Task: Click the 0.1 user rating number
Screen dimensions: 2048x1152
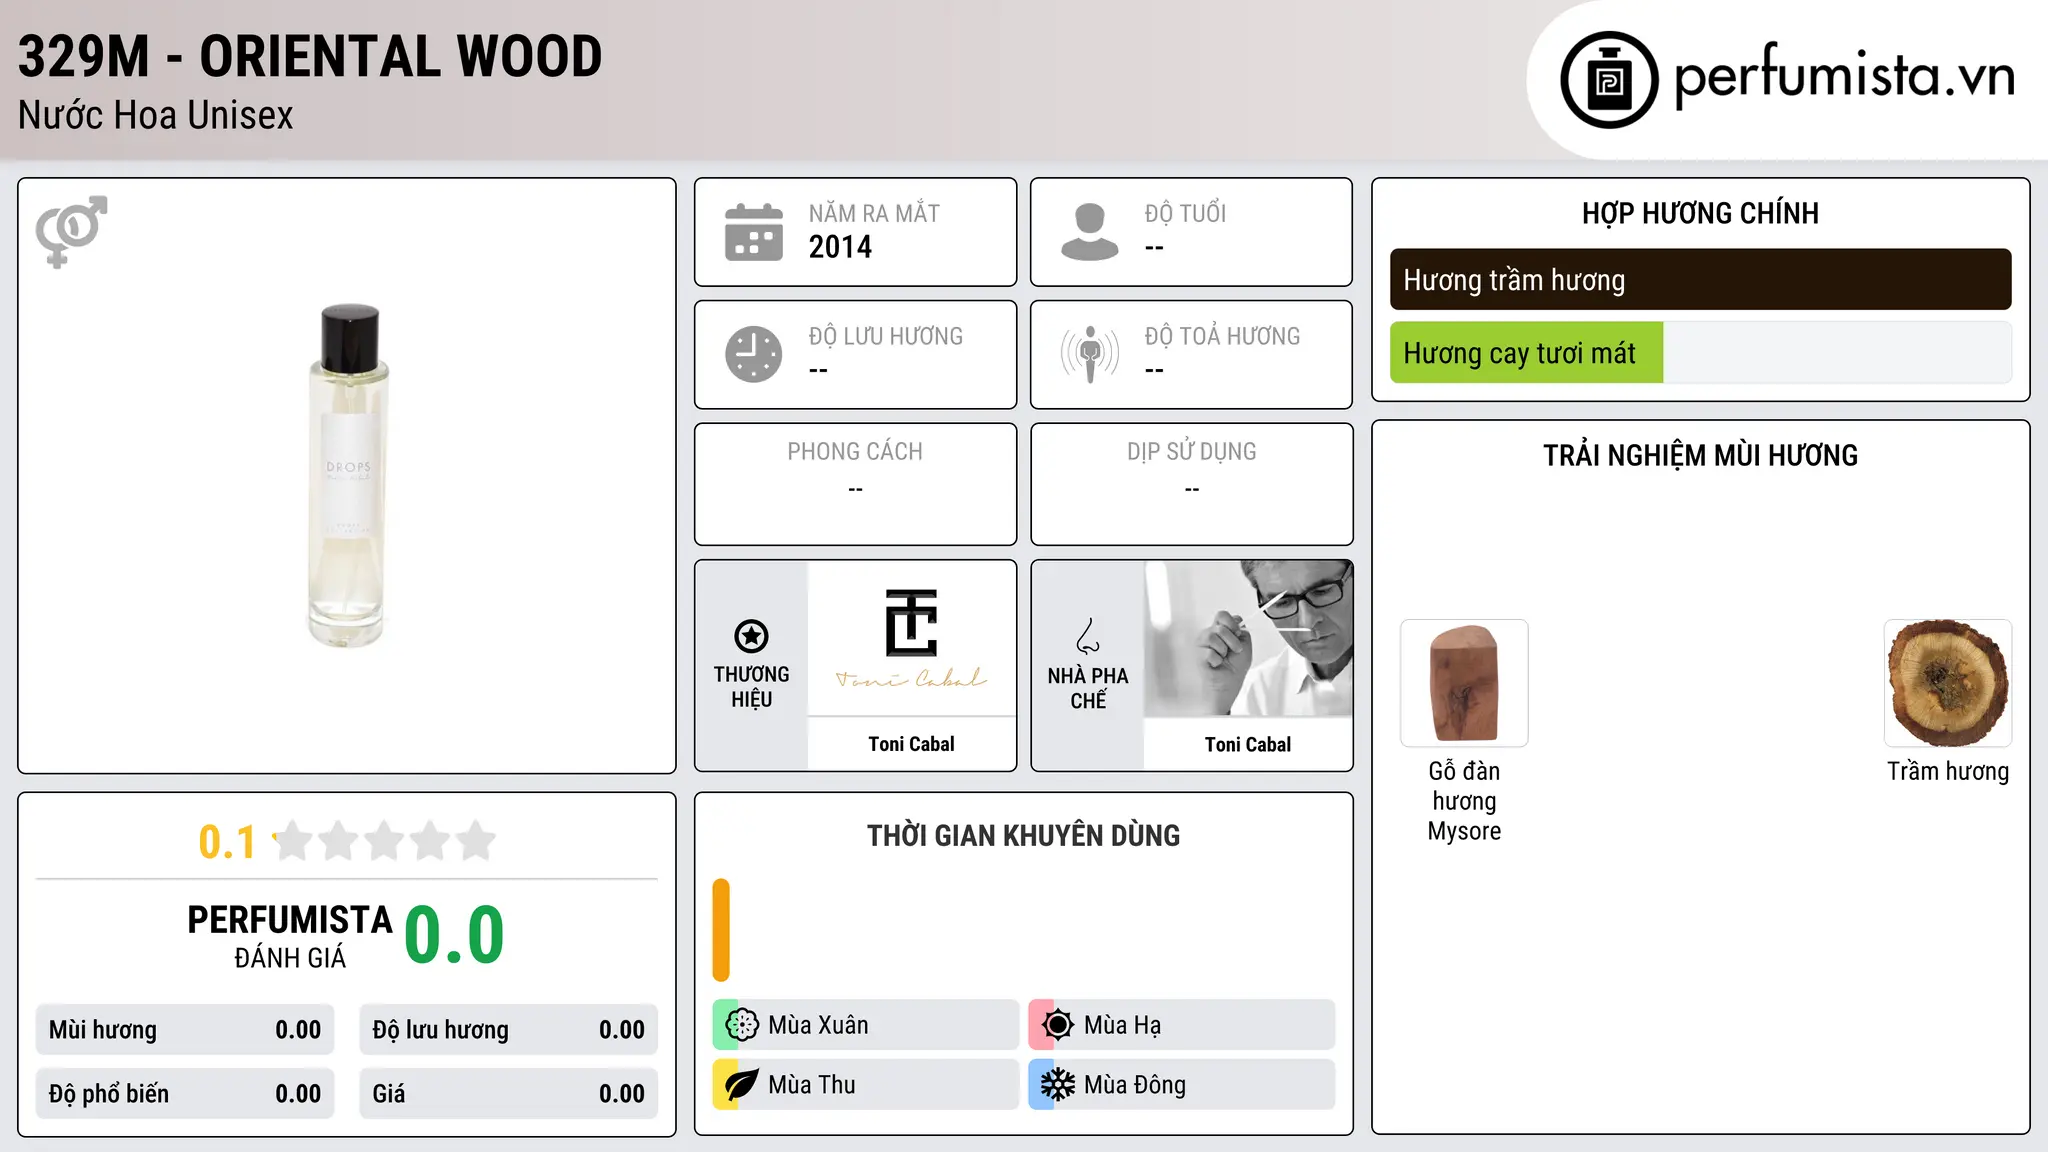Action: point(227,842)
